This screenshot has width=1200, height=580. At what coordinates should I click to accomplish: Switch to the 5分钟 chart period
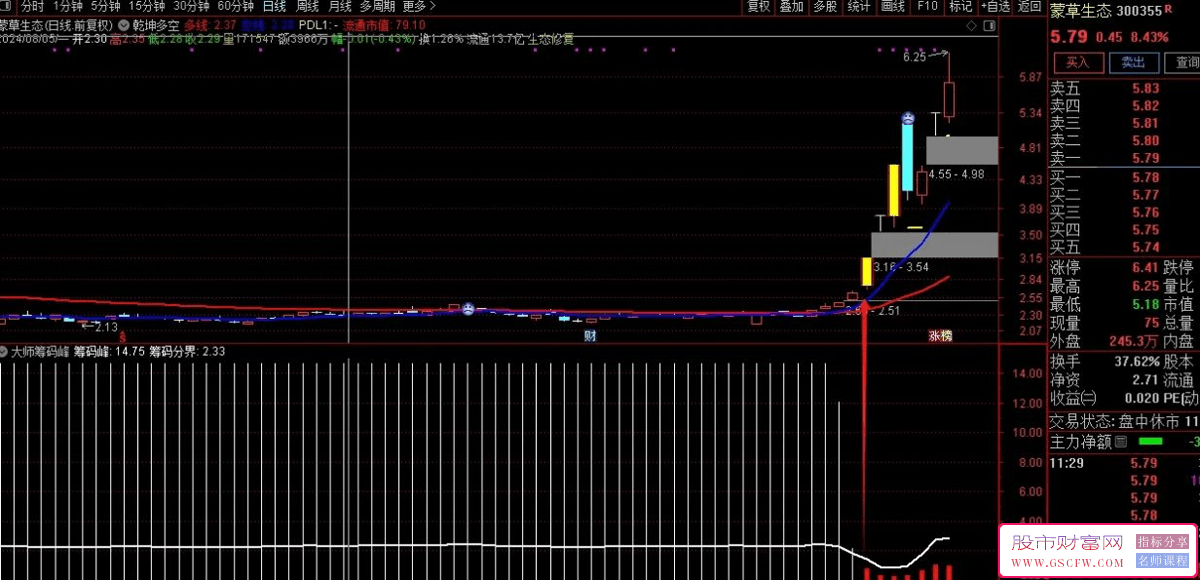[x=105, y=6]
